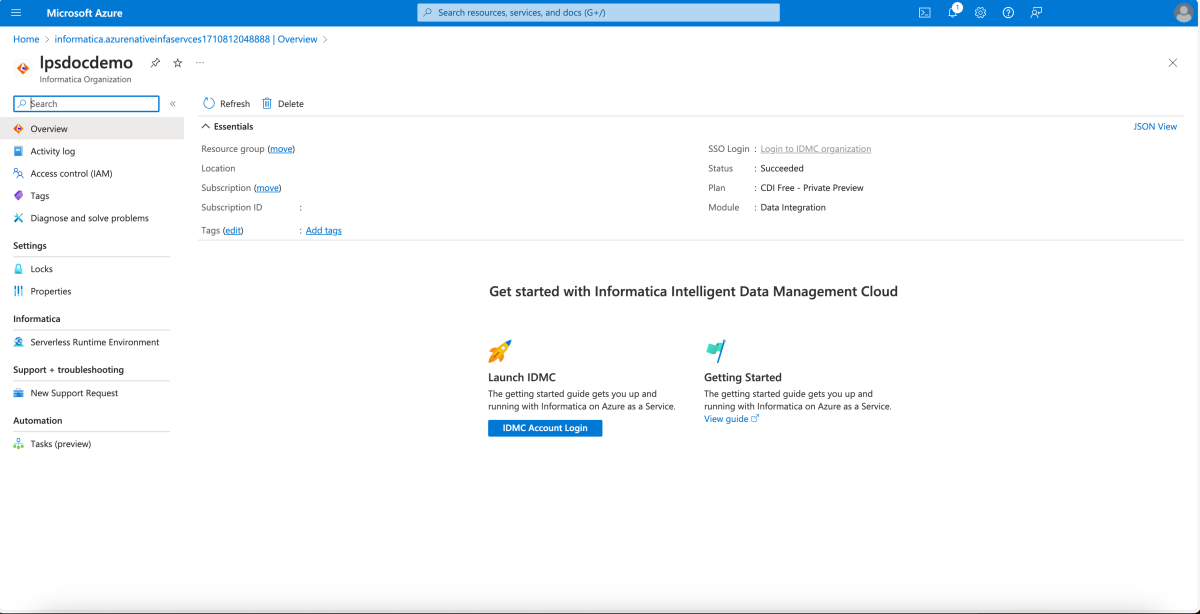Create a New Support Request
This screenshot has width=1200, height=614.
75,393
